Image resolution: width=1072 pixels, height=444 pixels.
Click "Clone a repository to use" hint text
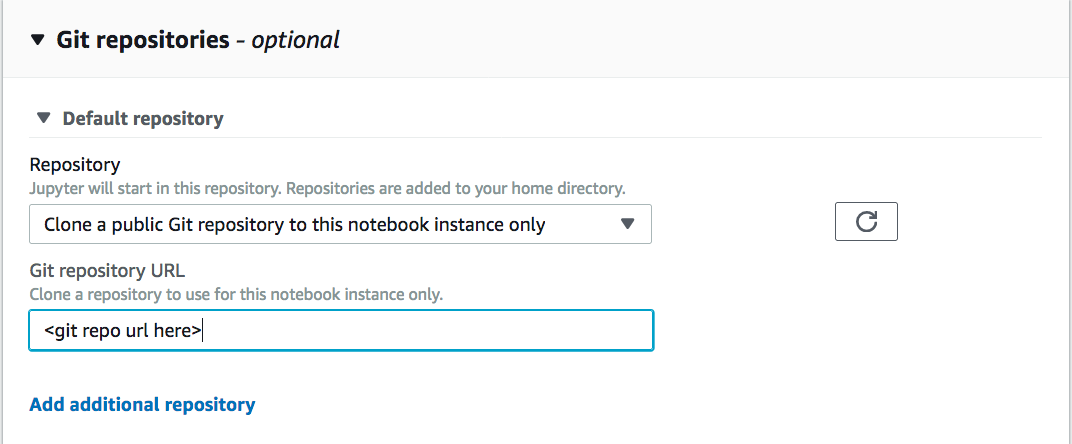pos(237,296)
